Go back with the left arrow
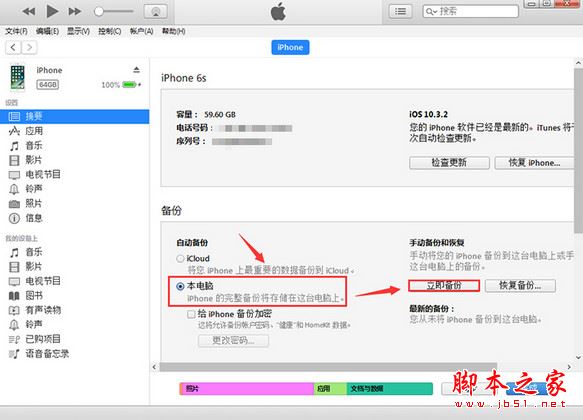 (x=13, y=47)
